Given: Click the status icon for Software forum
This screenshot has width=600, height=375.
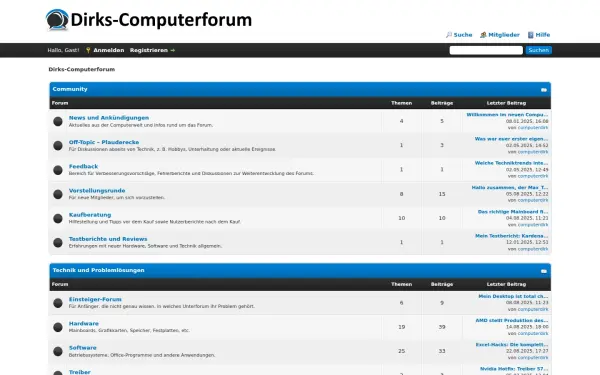Looking at the screenshot, I should (x=58, y=351).
